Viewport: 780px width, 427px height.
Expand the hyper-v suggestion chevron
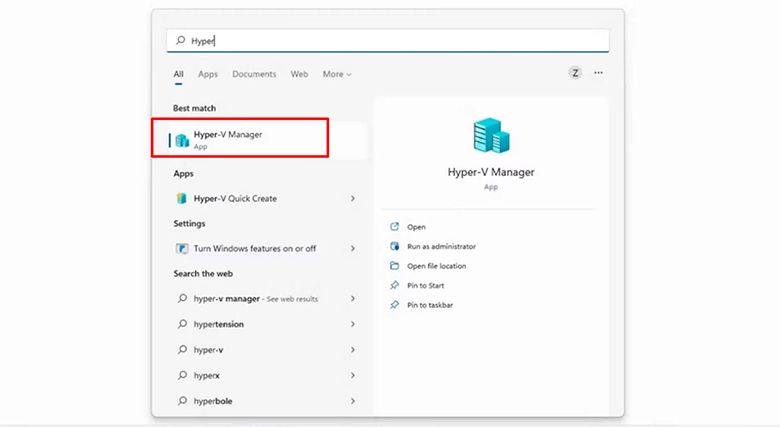tap(353, 350)
